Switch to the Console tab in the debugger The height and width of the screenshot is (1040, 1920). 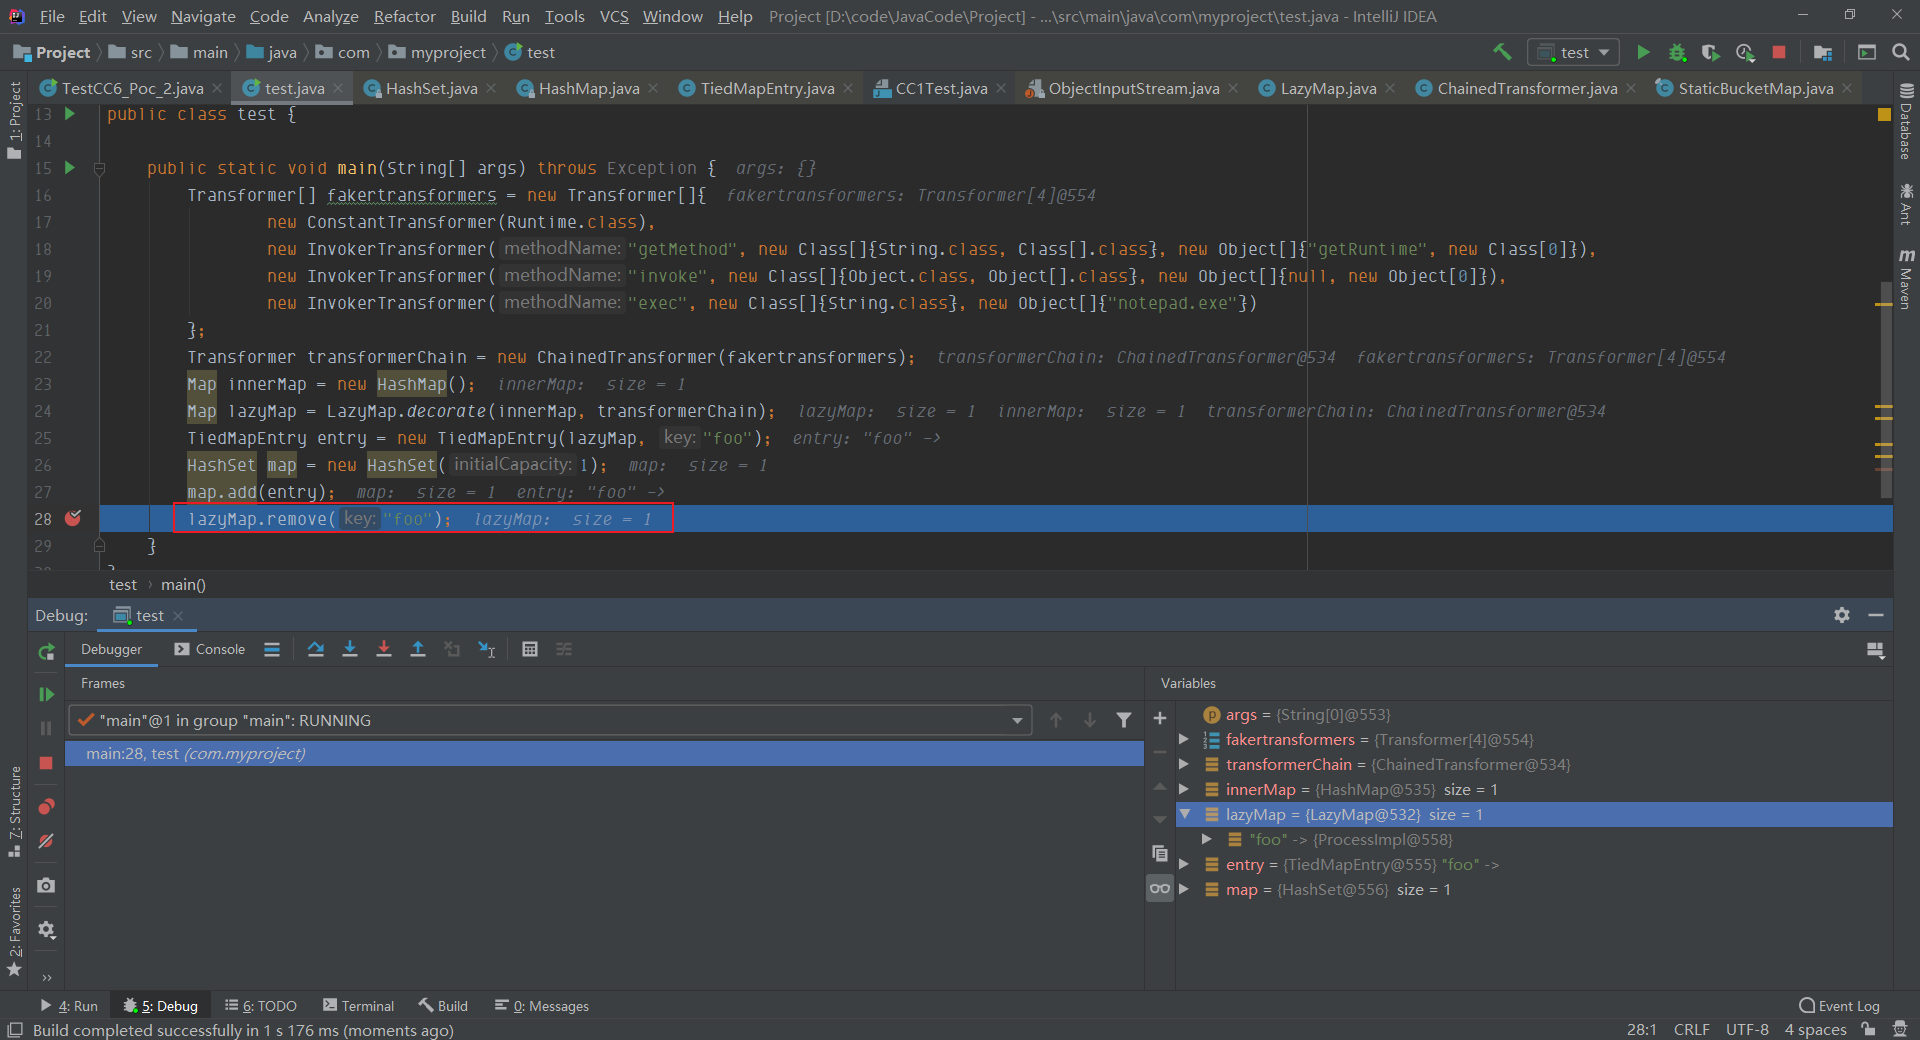(210, 649)
